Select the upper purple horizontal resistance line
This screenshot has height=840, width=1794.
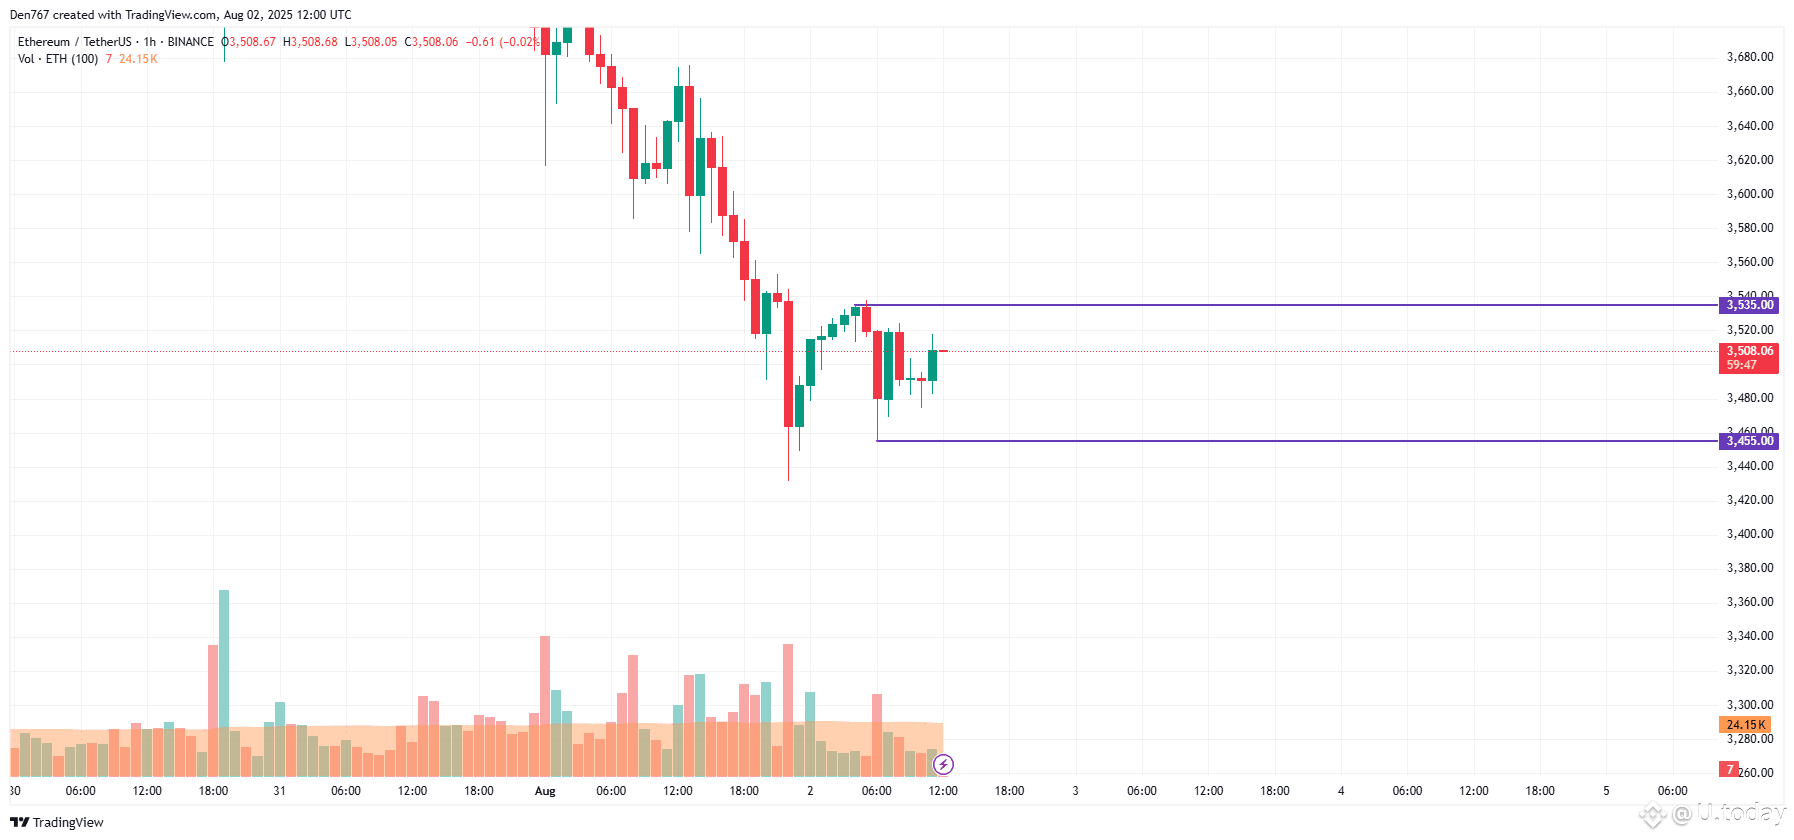pos(1290,305)
